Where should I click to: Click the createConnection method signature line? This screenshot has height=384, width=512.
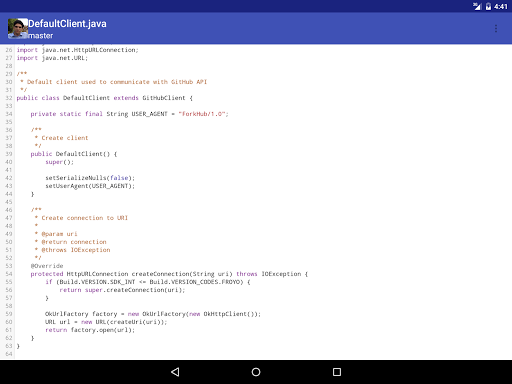(x=169, y=274)
